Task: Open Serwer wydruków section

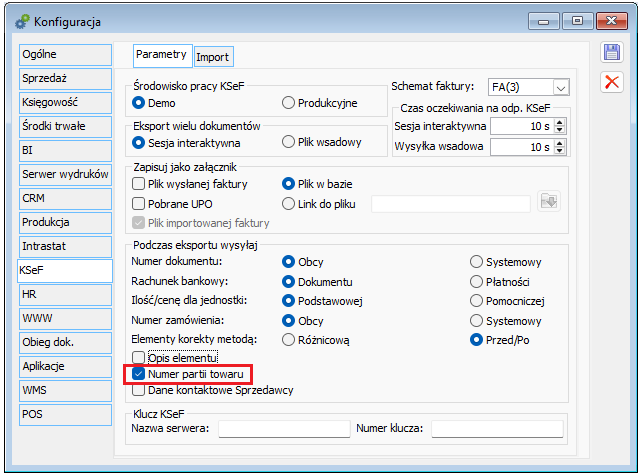Action: 65,175
